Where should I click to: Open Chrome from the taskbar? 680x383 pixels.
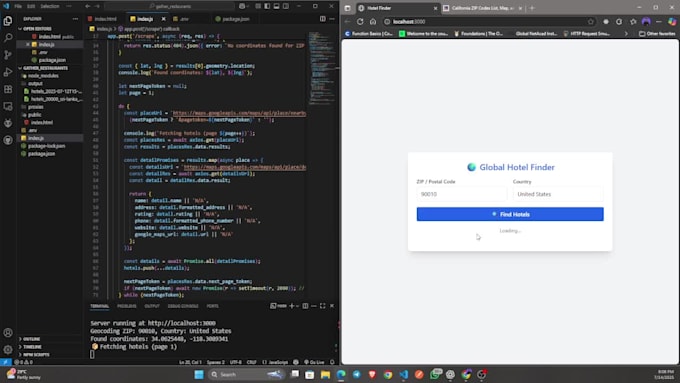click(x=388, y=374)
